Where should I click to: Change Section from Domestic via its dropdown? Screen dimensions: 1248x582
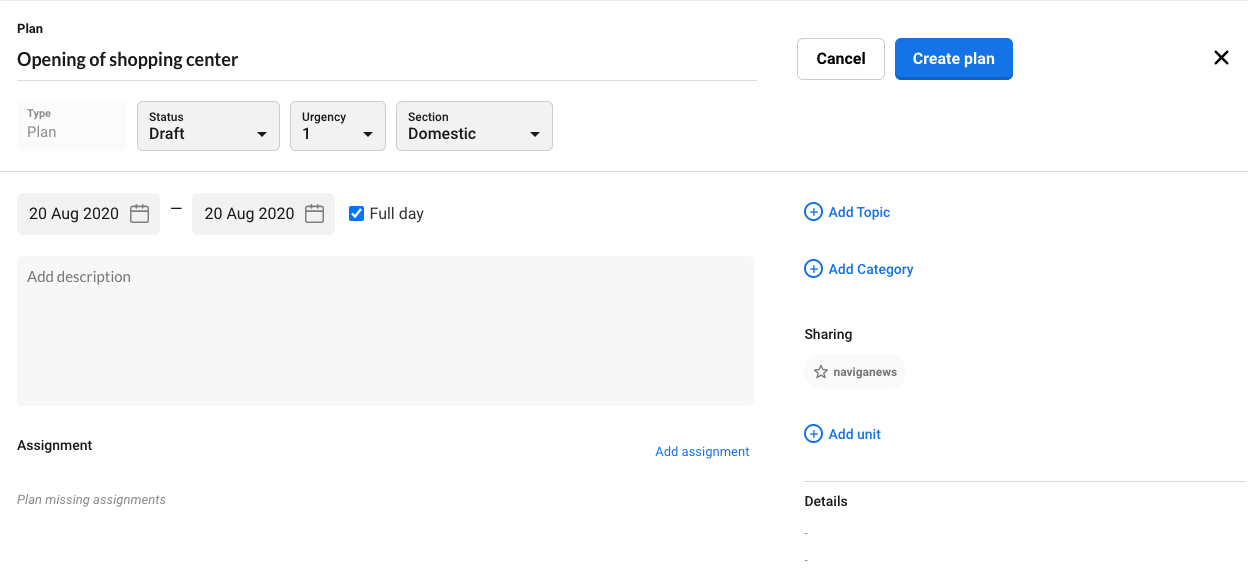pyautogui.click(x=474, y=126)
